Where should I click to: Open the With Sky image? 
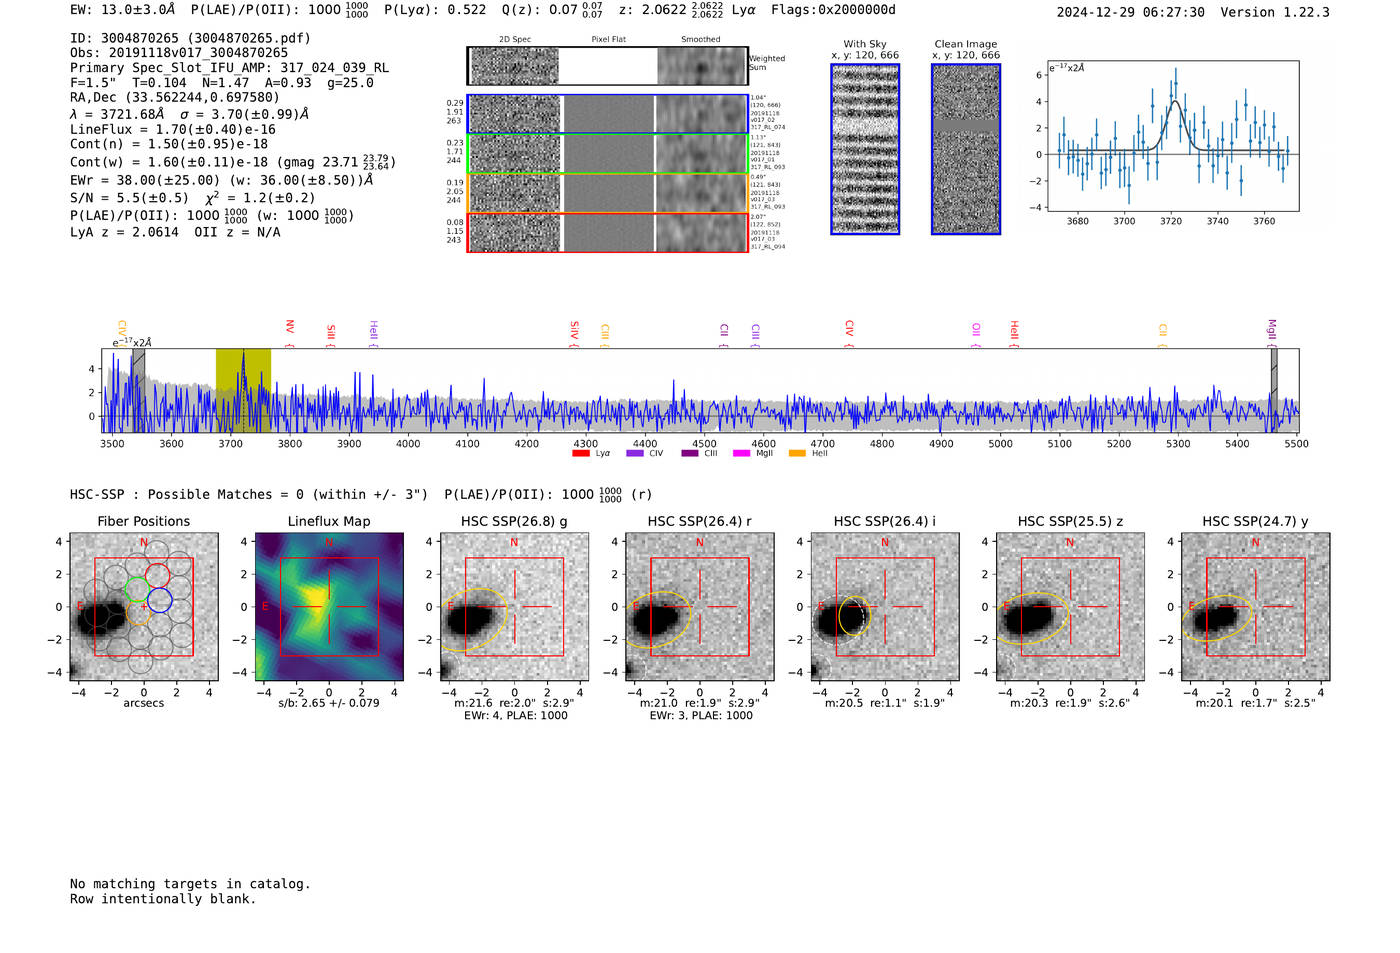[x=865, y=149]
